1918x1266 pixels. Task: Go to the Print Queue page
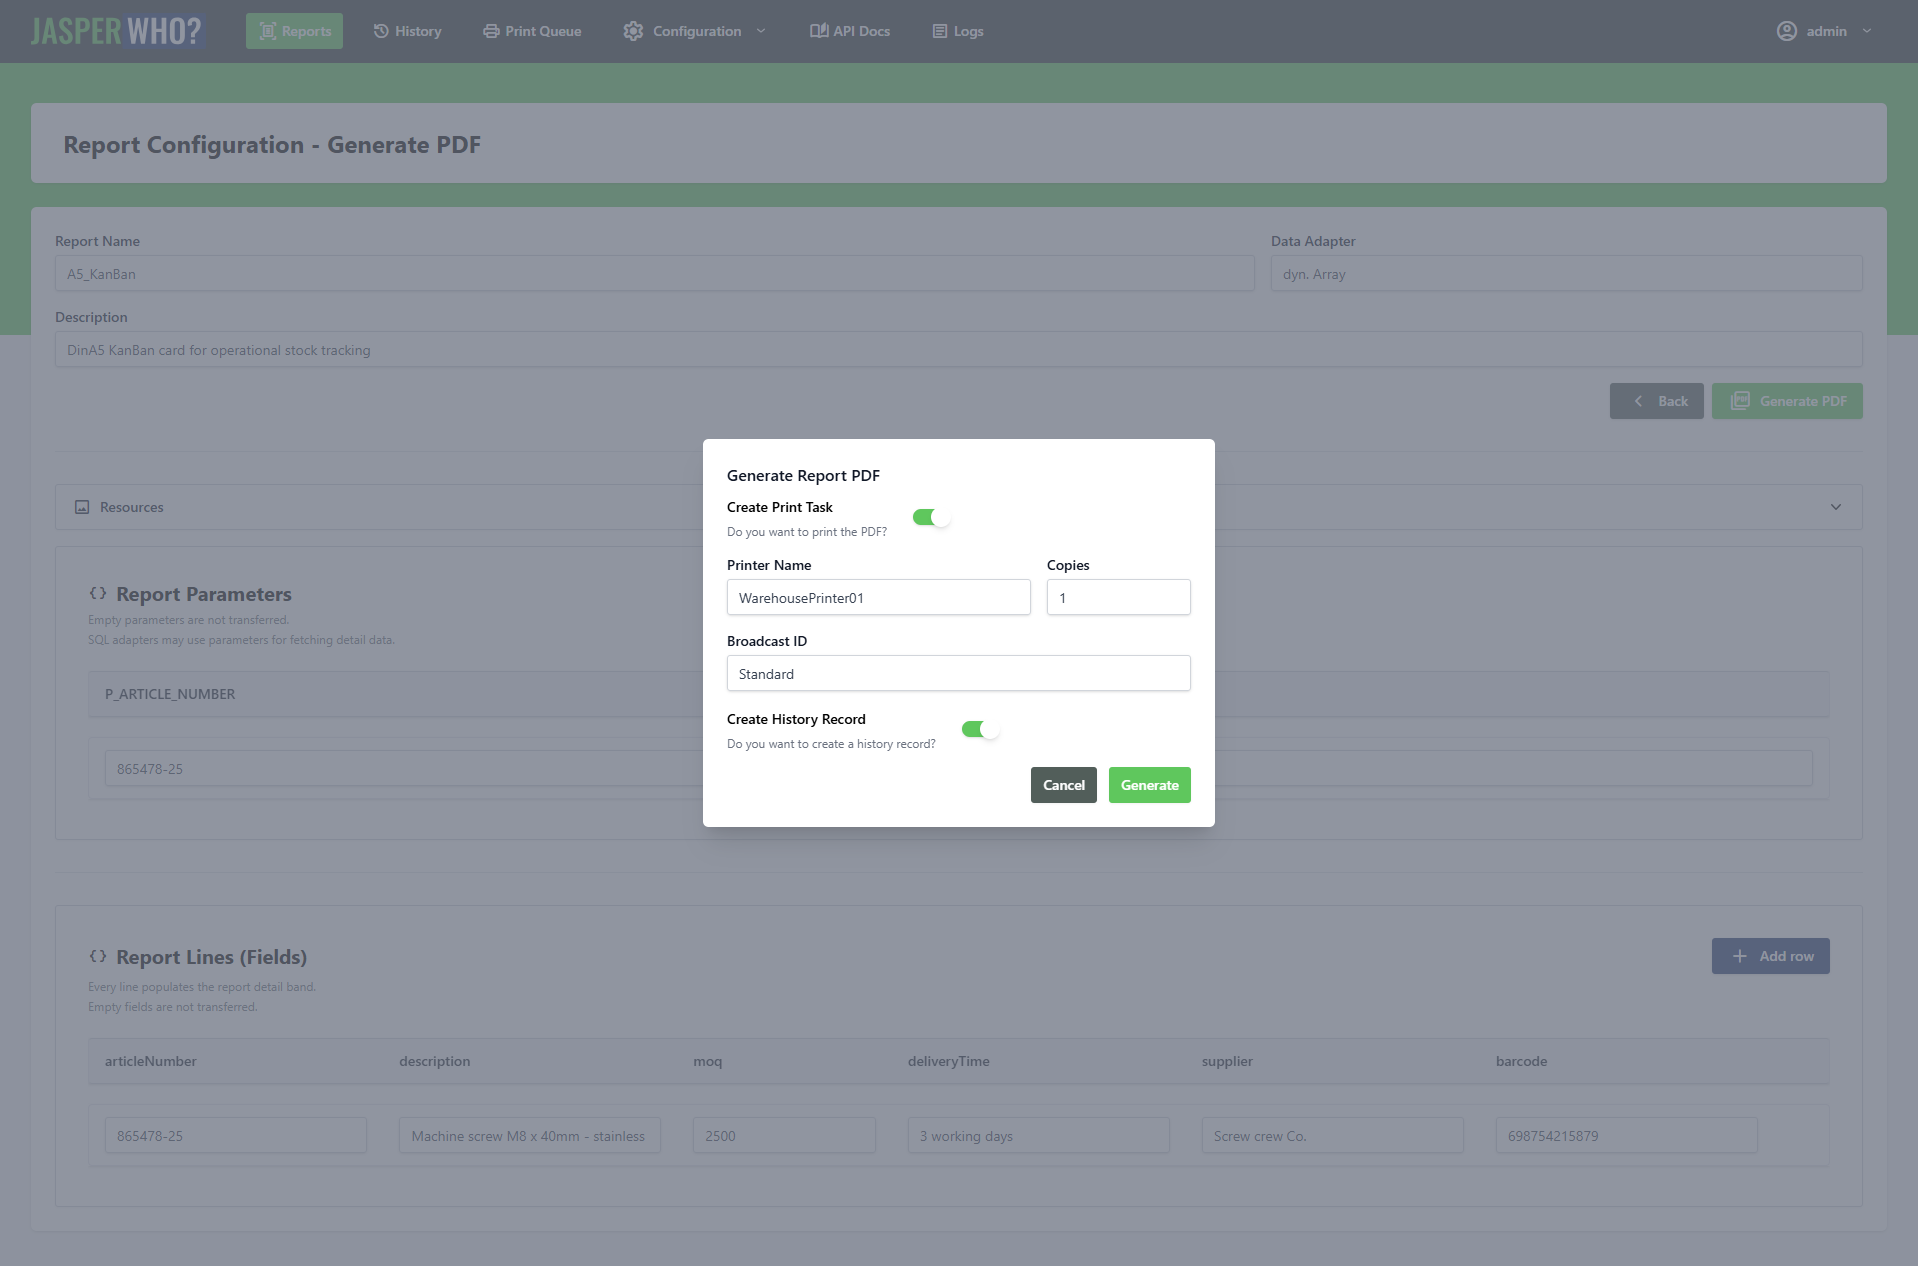click(532, 31)
